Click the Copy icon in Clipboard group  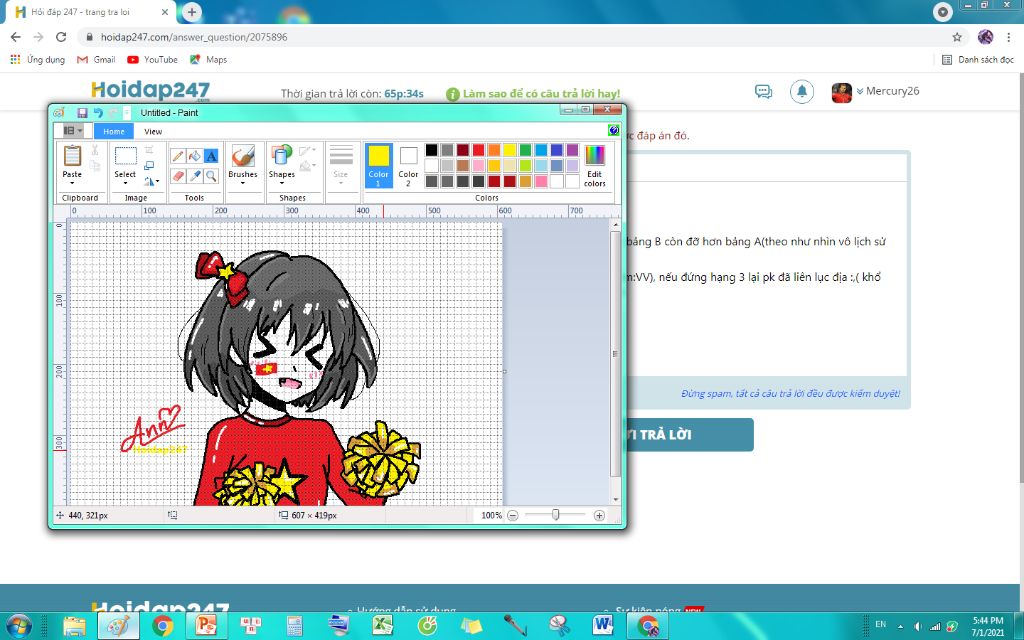click(95, 166)
